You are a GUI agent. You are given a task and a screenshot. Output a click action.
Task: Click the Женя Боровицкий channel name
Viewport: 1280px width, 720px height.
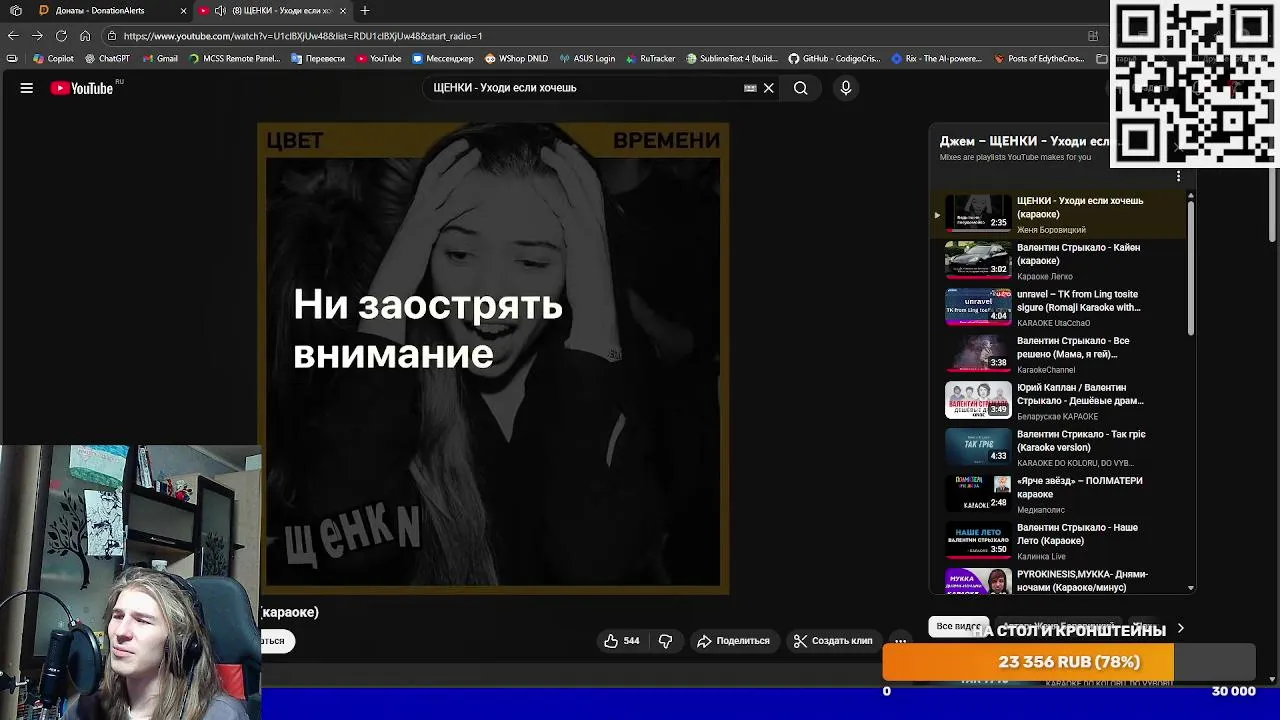pos(1051,230)
